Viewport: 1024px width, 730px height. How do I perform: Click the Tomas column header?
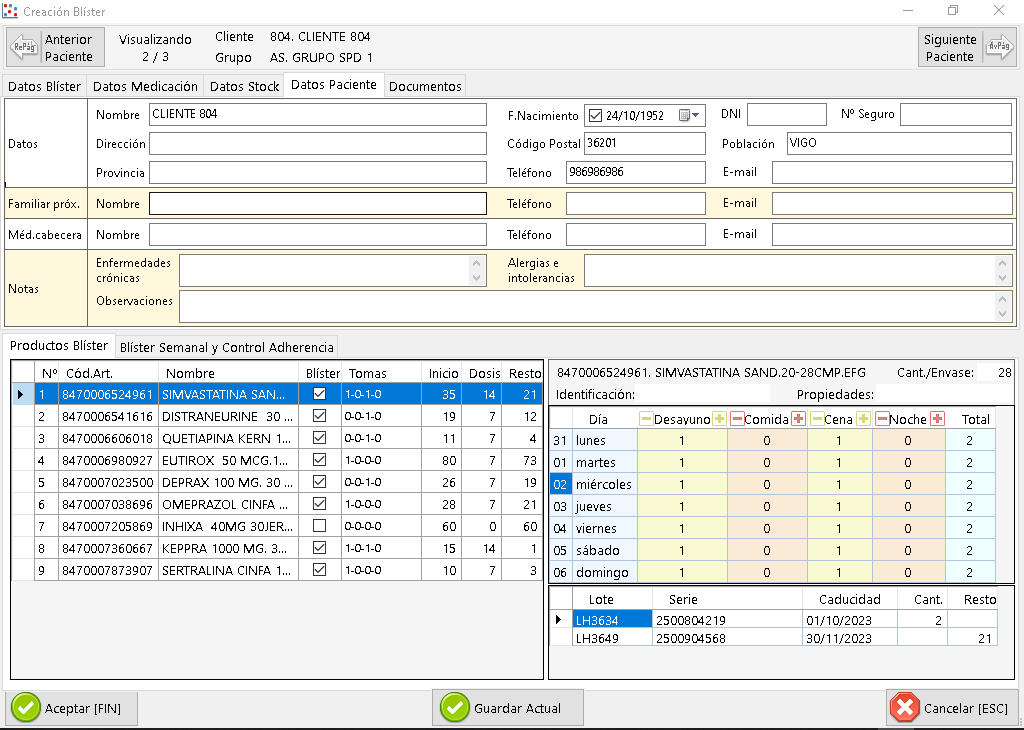point(381,373)
